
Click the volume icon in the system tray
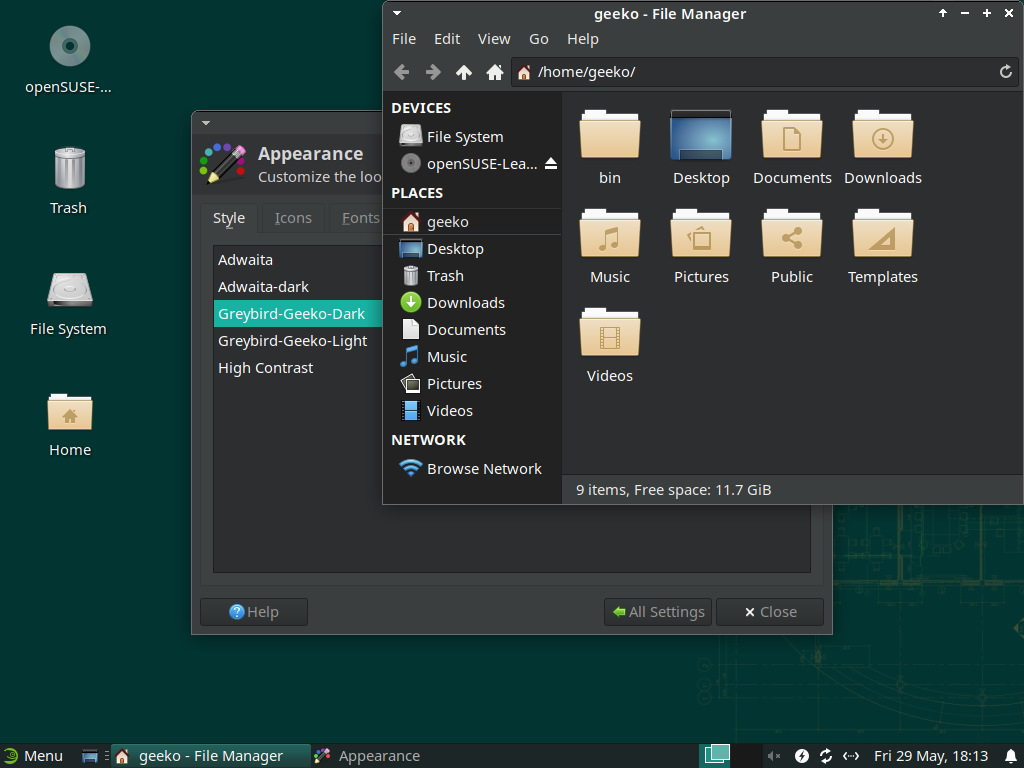[x=774, y=756]
